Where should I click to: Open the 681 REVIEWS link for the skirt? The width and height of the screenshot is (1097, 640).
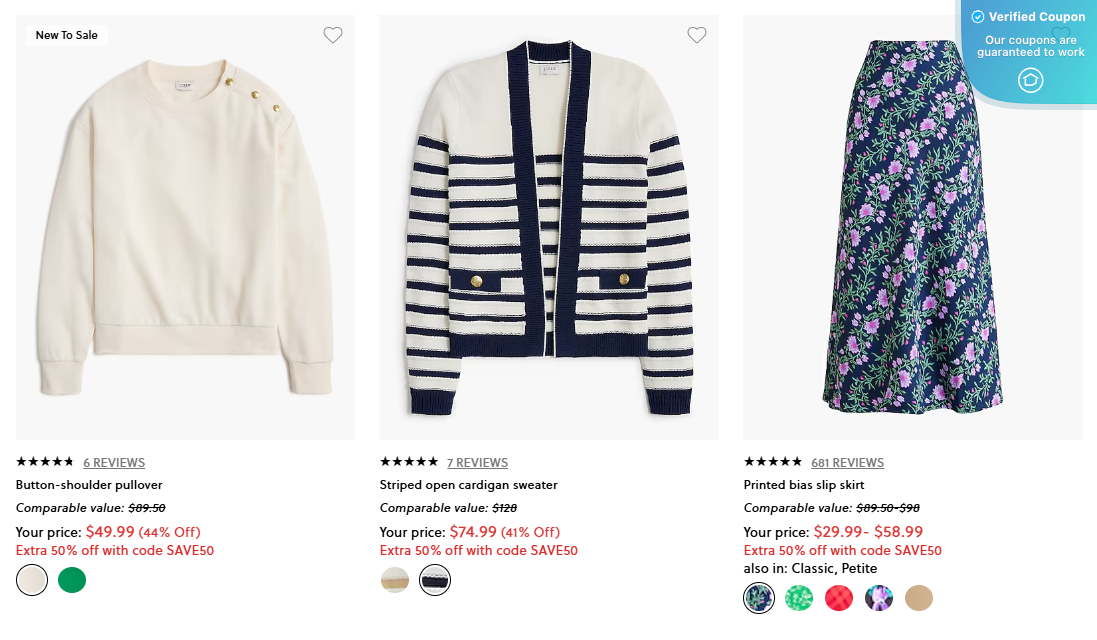click(847, 462)
